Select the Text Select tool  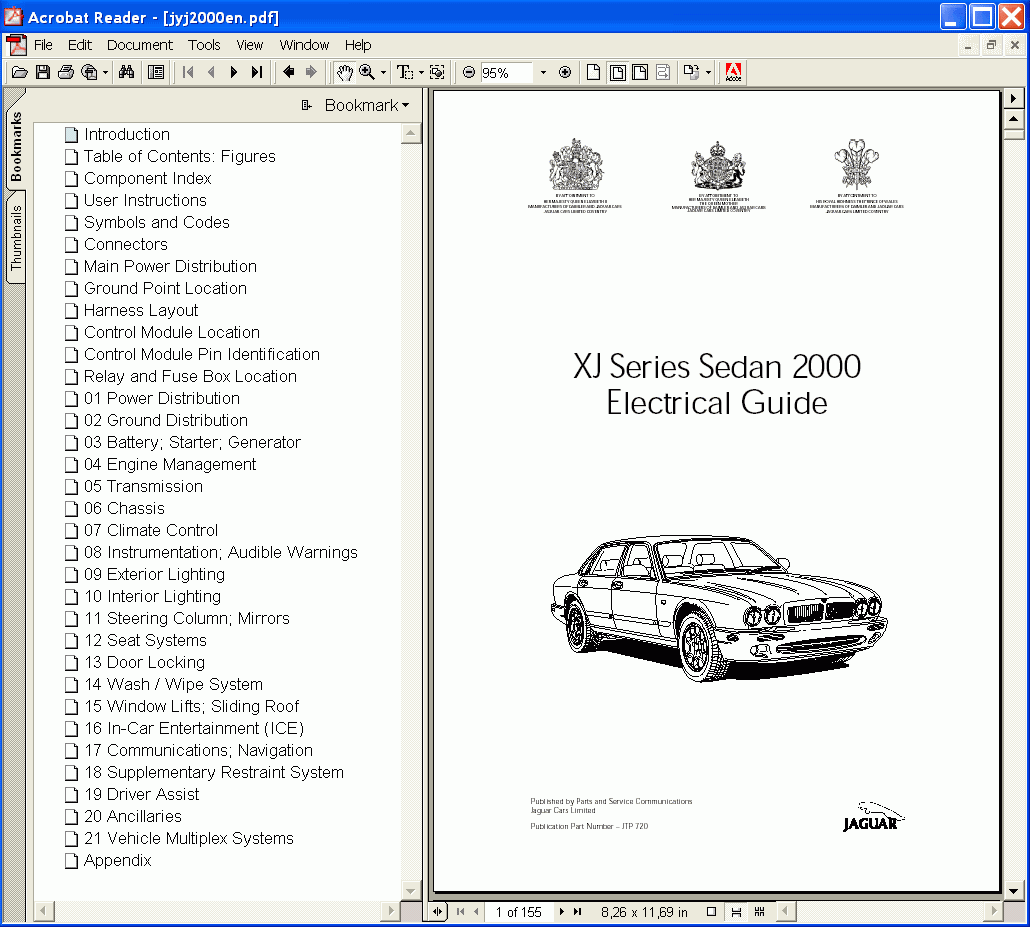click(405, 72)
